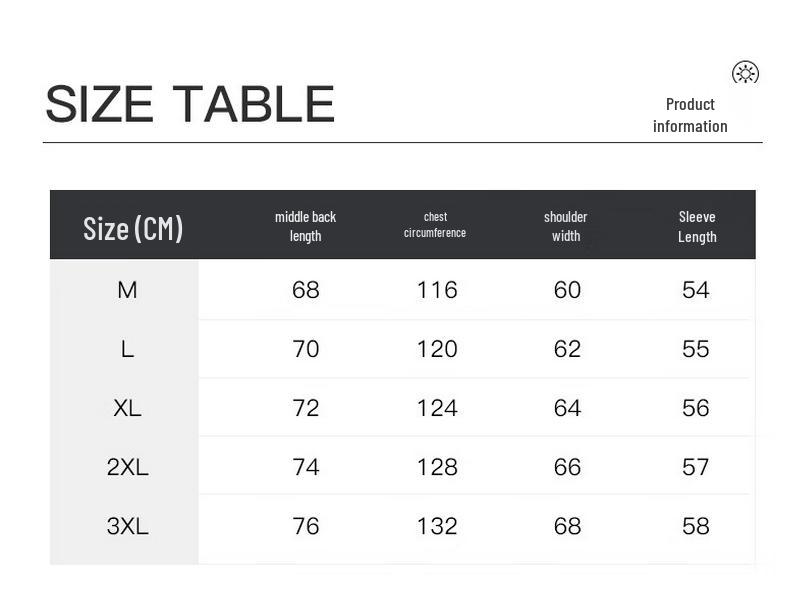Click the Sleeve Length column header
This screenshot has height=604, width=805.
tap(697, 226)
